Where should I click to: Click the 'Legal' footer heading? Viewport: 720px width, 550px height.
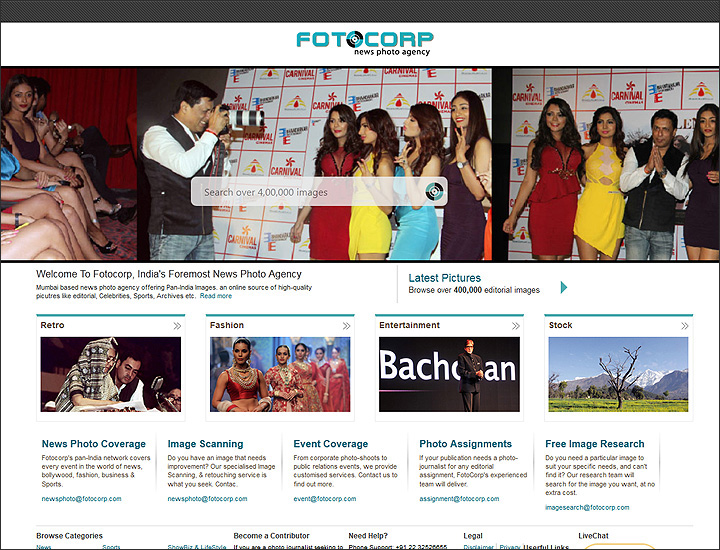tap(473, 536)
